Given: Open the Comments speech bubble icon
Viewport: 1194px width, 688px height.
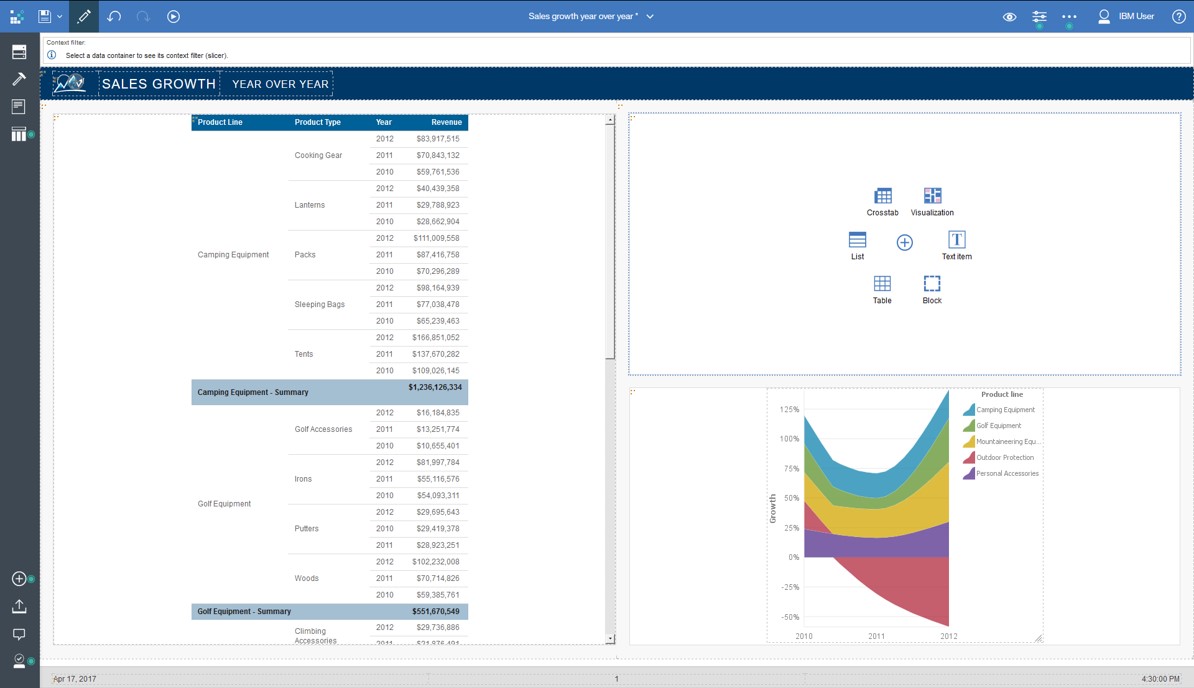Looking at the screenshot, I should pos(19,634).
